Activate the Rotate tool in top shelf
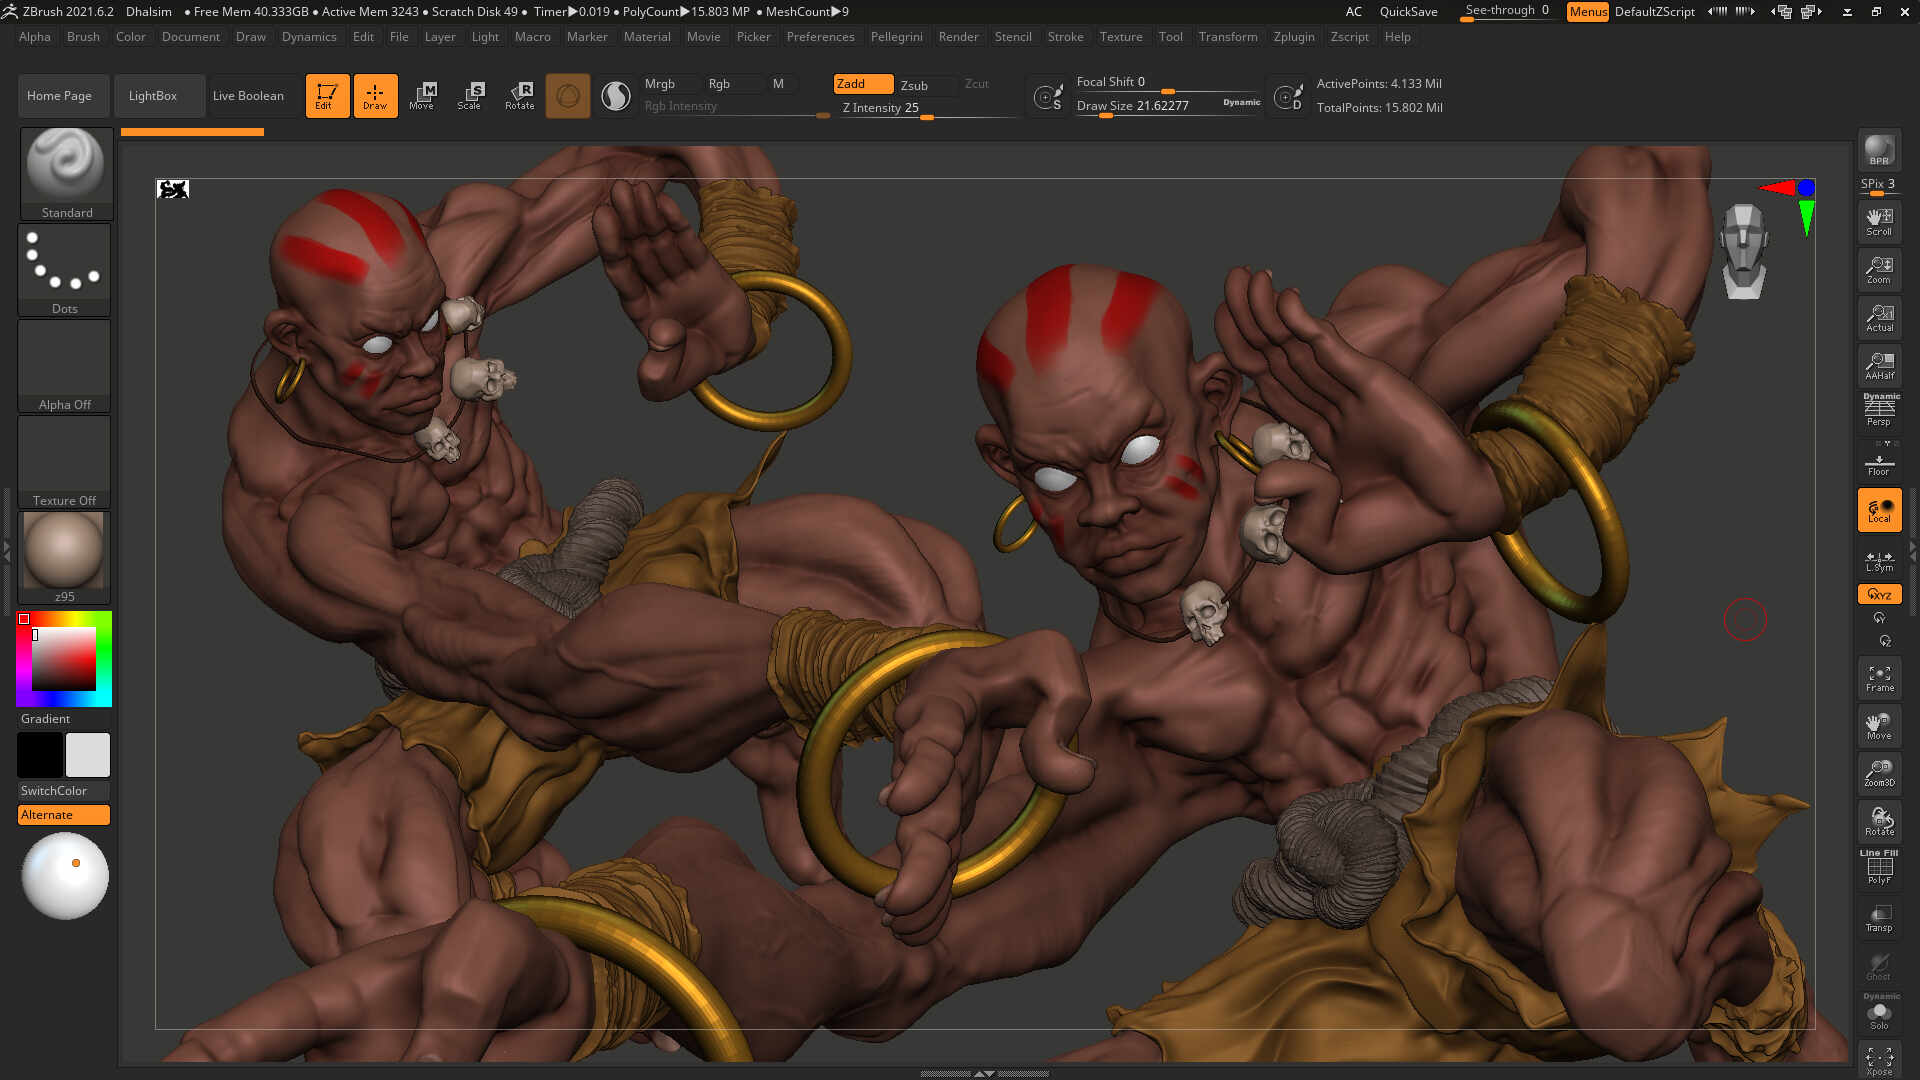Image resolution: width=1920 pixels, height=1080 pixels. pyautogui.click(x=519, y=96)
